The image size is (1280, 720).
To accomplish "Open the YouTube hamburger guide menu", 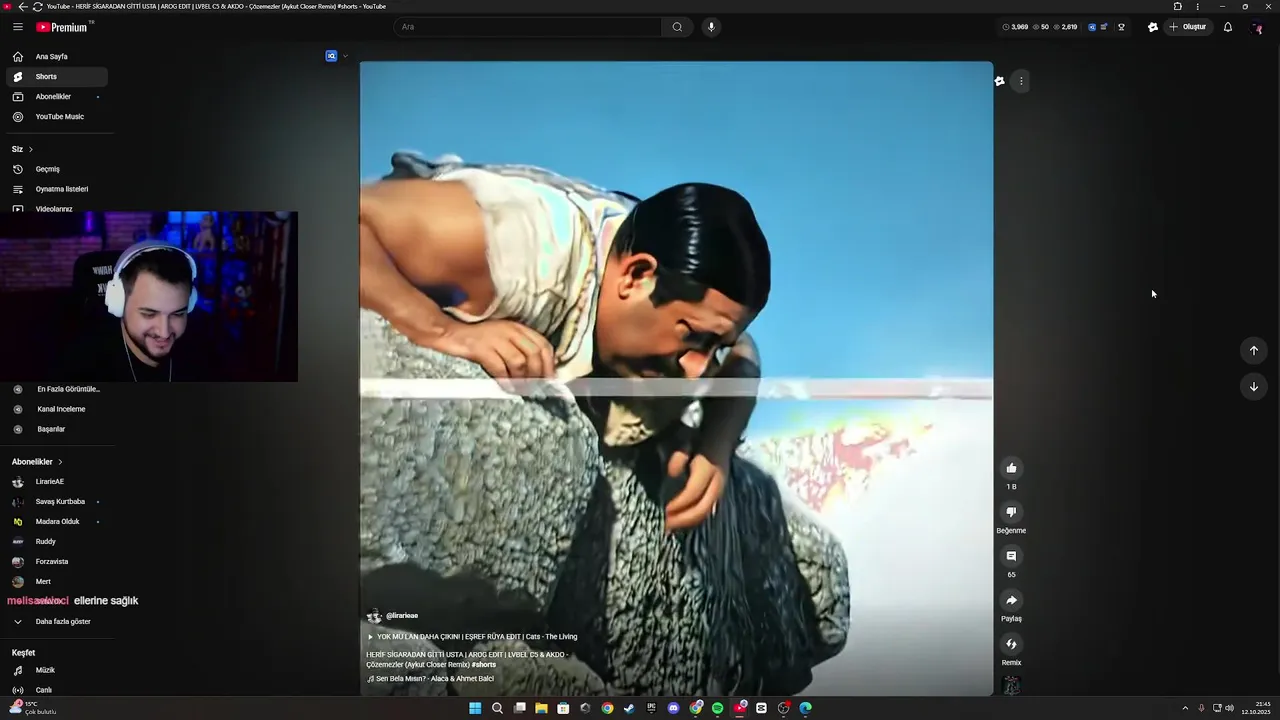I will [x=17, y=27].
